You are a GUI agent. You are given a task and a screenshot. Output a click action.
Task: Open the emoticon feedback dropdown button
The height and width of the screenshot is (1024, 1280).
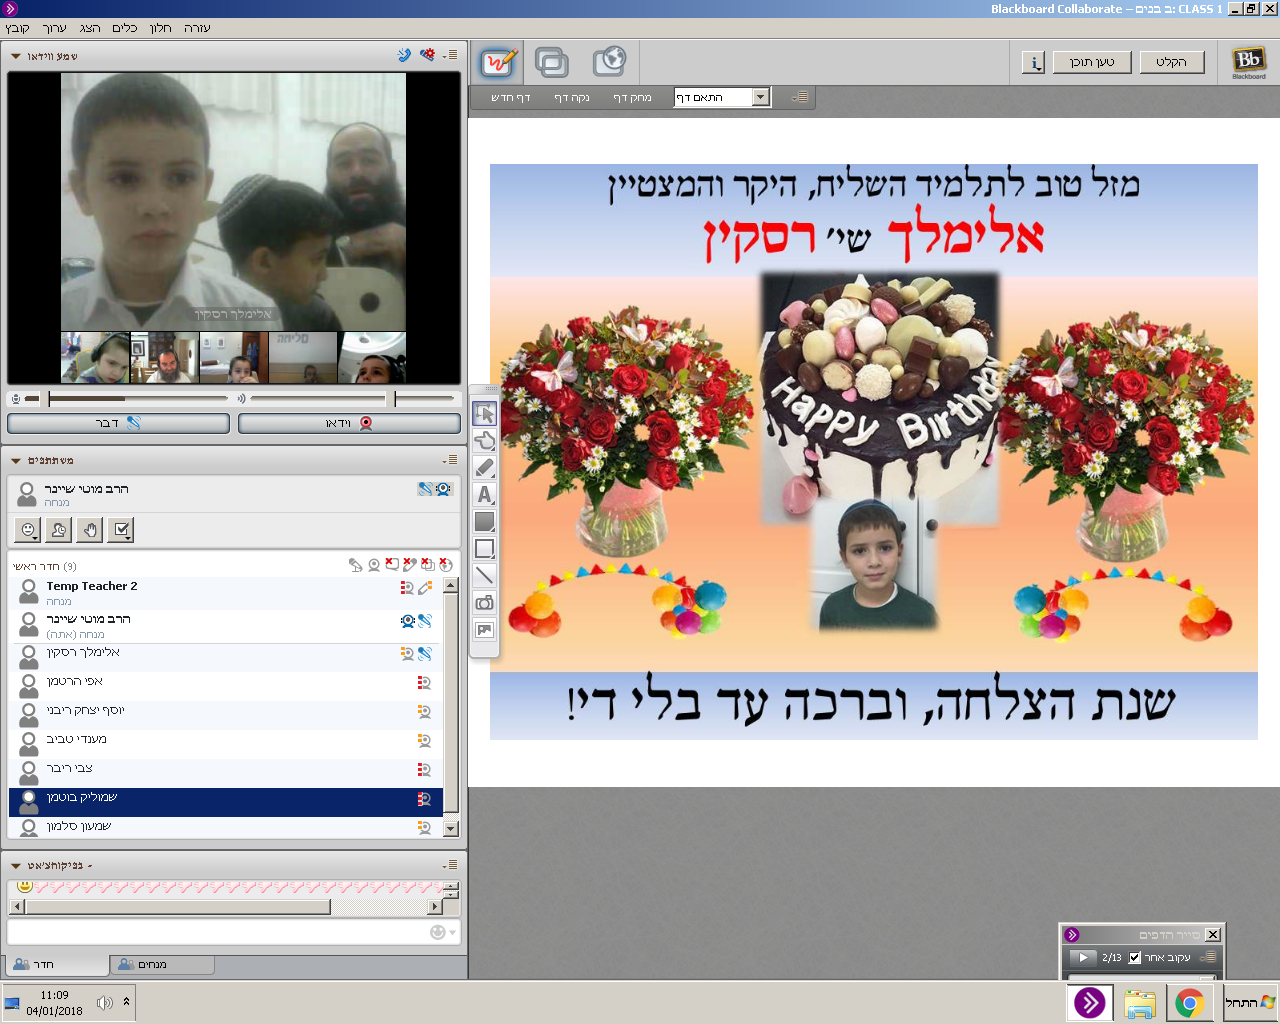pyautogui.click(x=28, y=530)
